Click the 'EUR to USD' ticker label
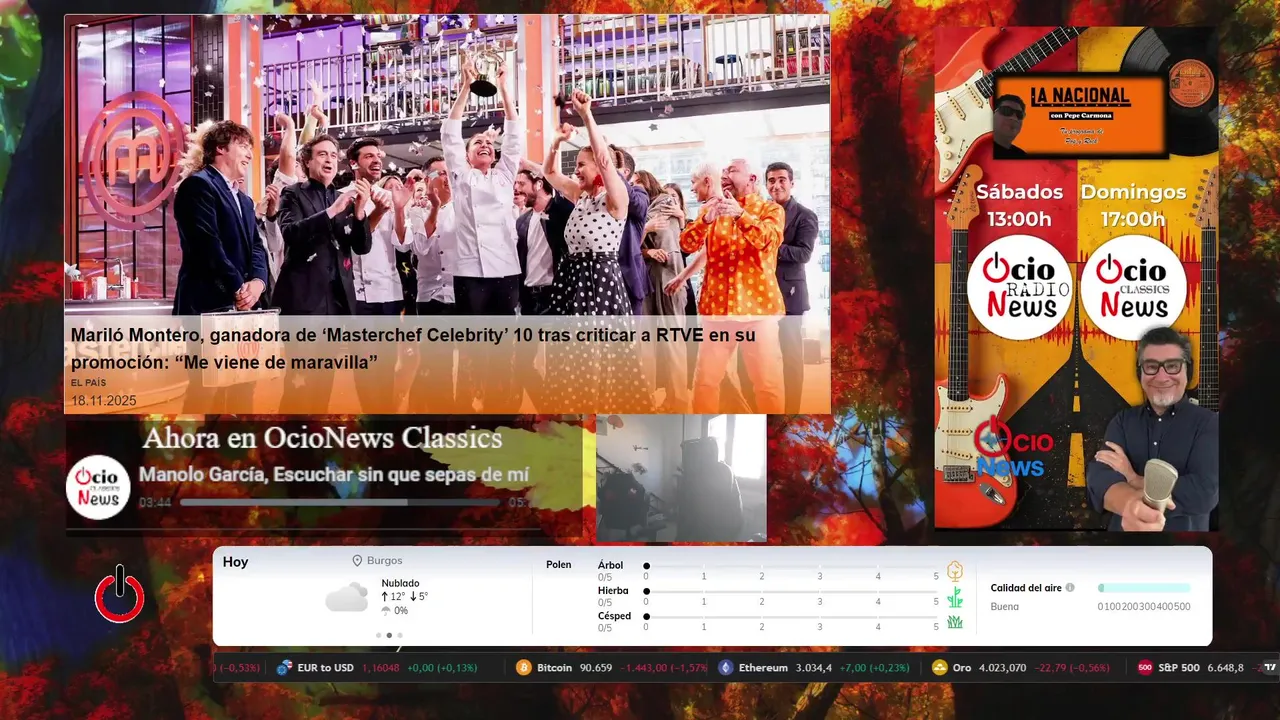Screen dimensions: 1280x720 (x=326, y=668)
